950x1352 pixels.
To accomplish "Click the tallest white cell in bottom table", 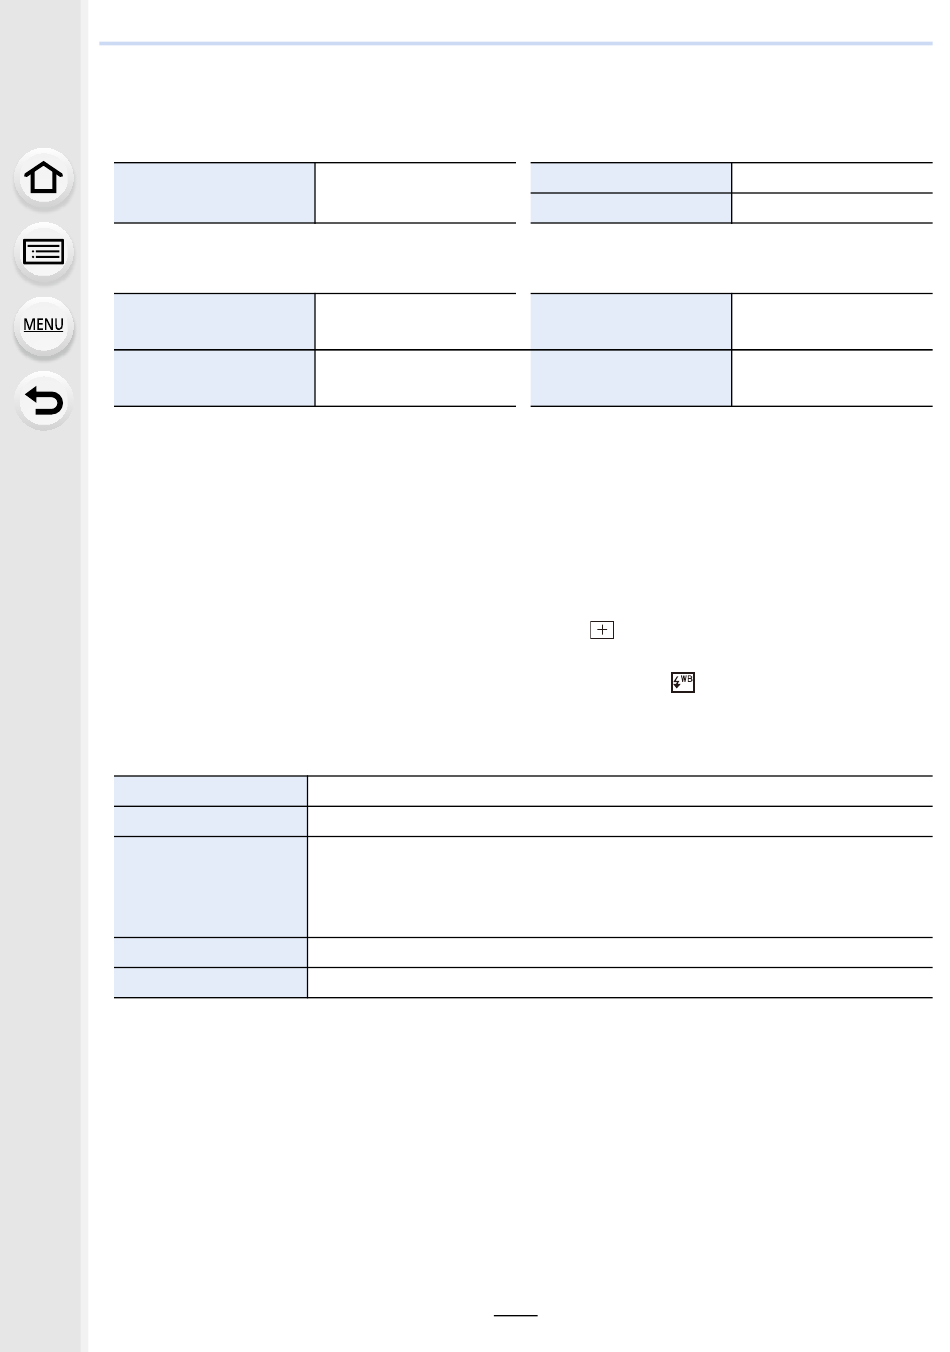I will tap(620, 887).
